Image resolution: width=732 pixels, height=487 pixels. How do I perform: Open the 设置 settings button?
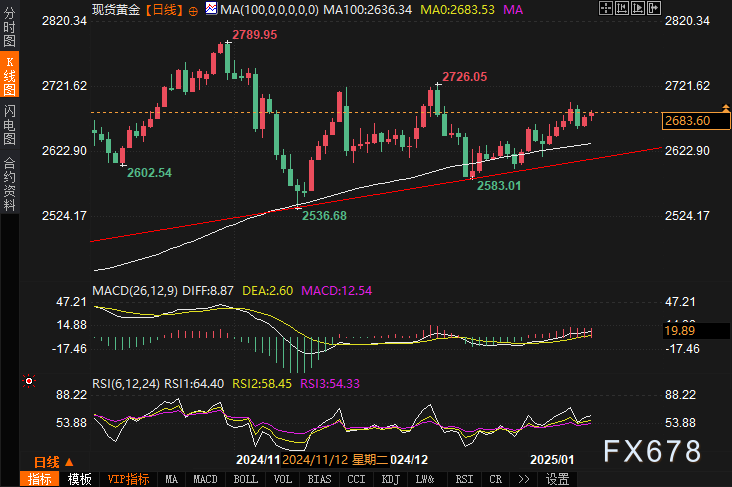pos(557,479)
